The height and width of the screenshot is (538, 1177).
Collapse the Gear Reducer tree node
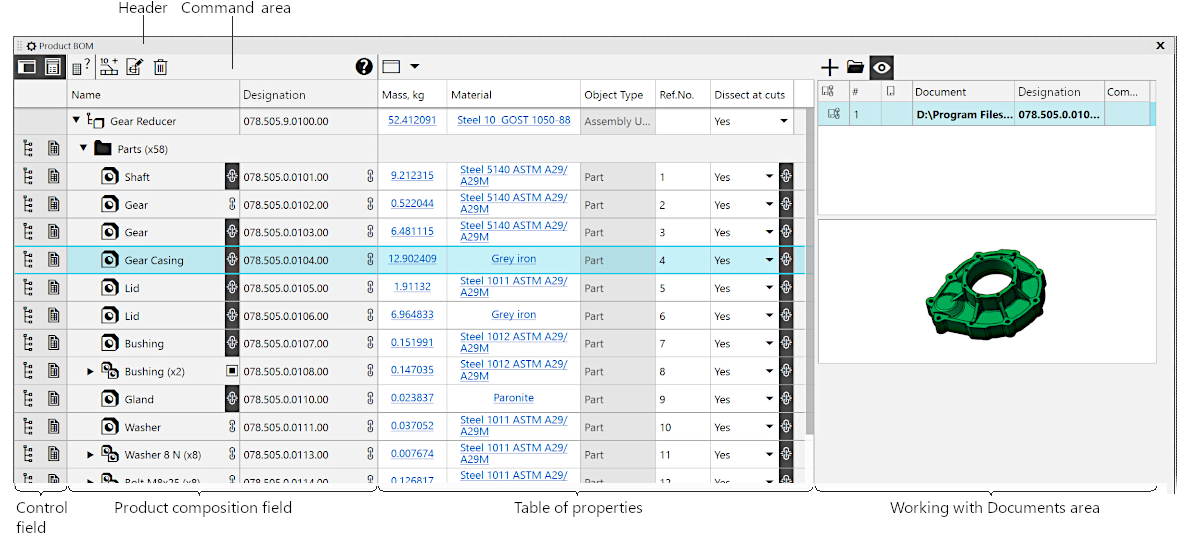tap(77, 121)
